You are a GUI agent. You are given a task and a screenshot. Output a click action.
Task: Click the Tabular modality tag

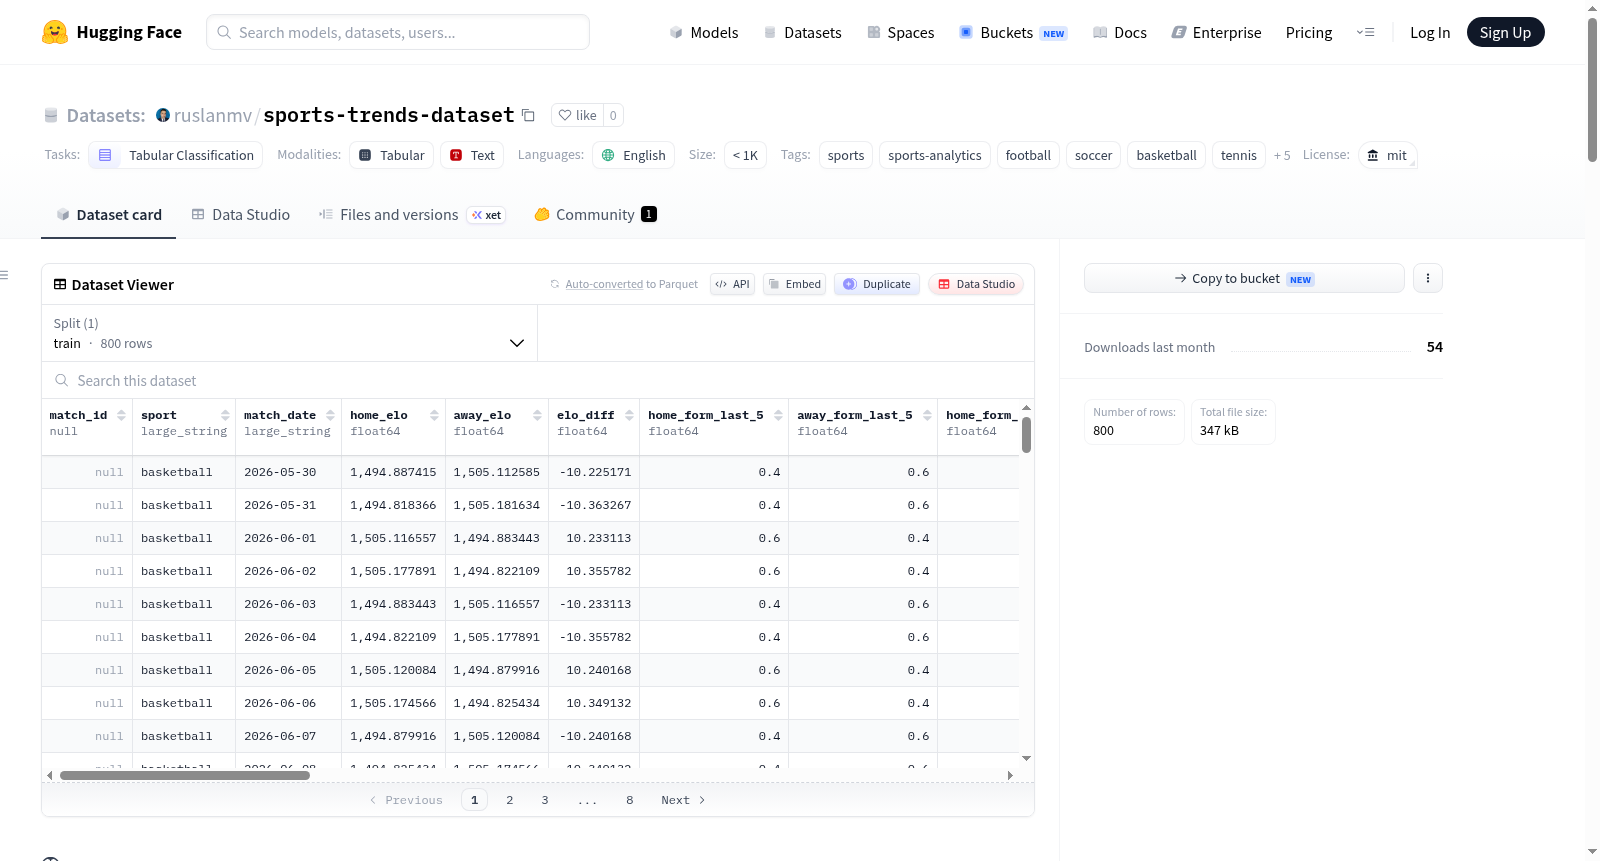[392, 155]
